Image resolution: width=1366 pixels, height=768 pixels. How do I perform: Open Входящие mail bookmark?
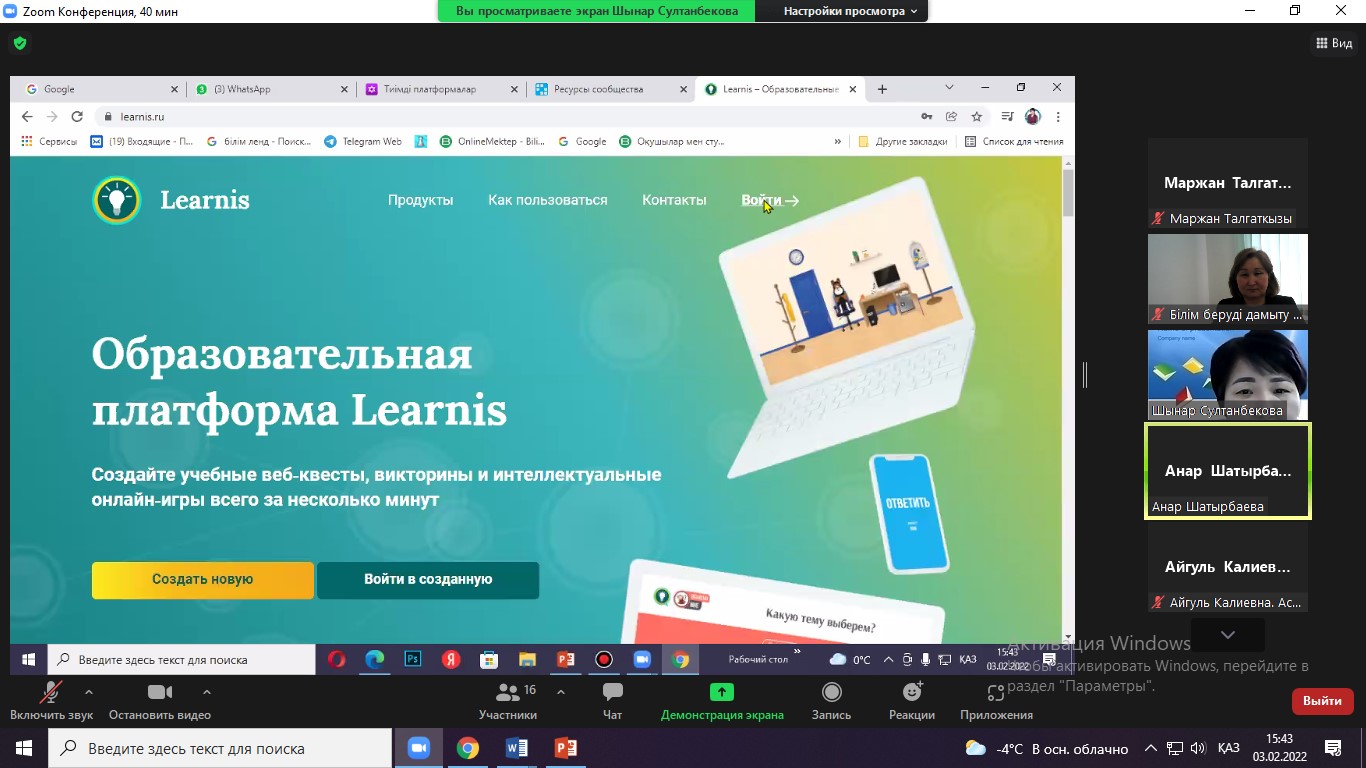pos(142,142)
